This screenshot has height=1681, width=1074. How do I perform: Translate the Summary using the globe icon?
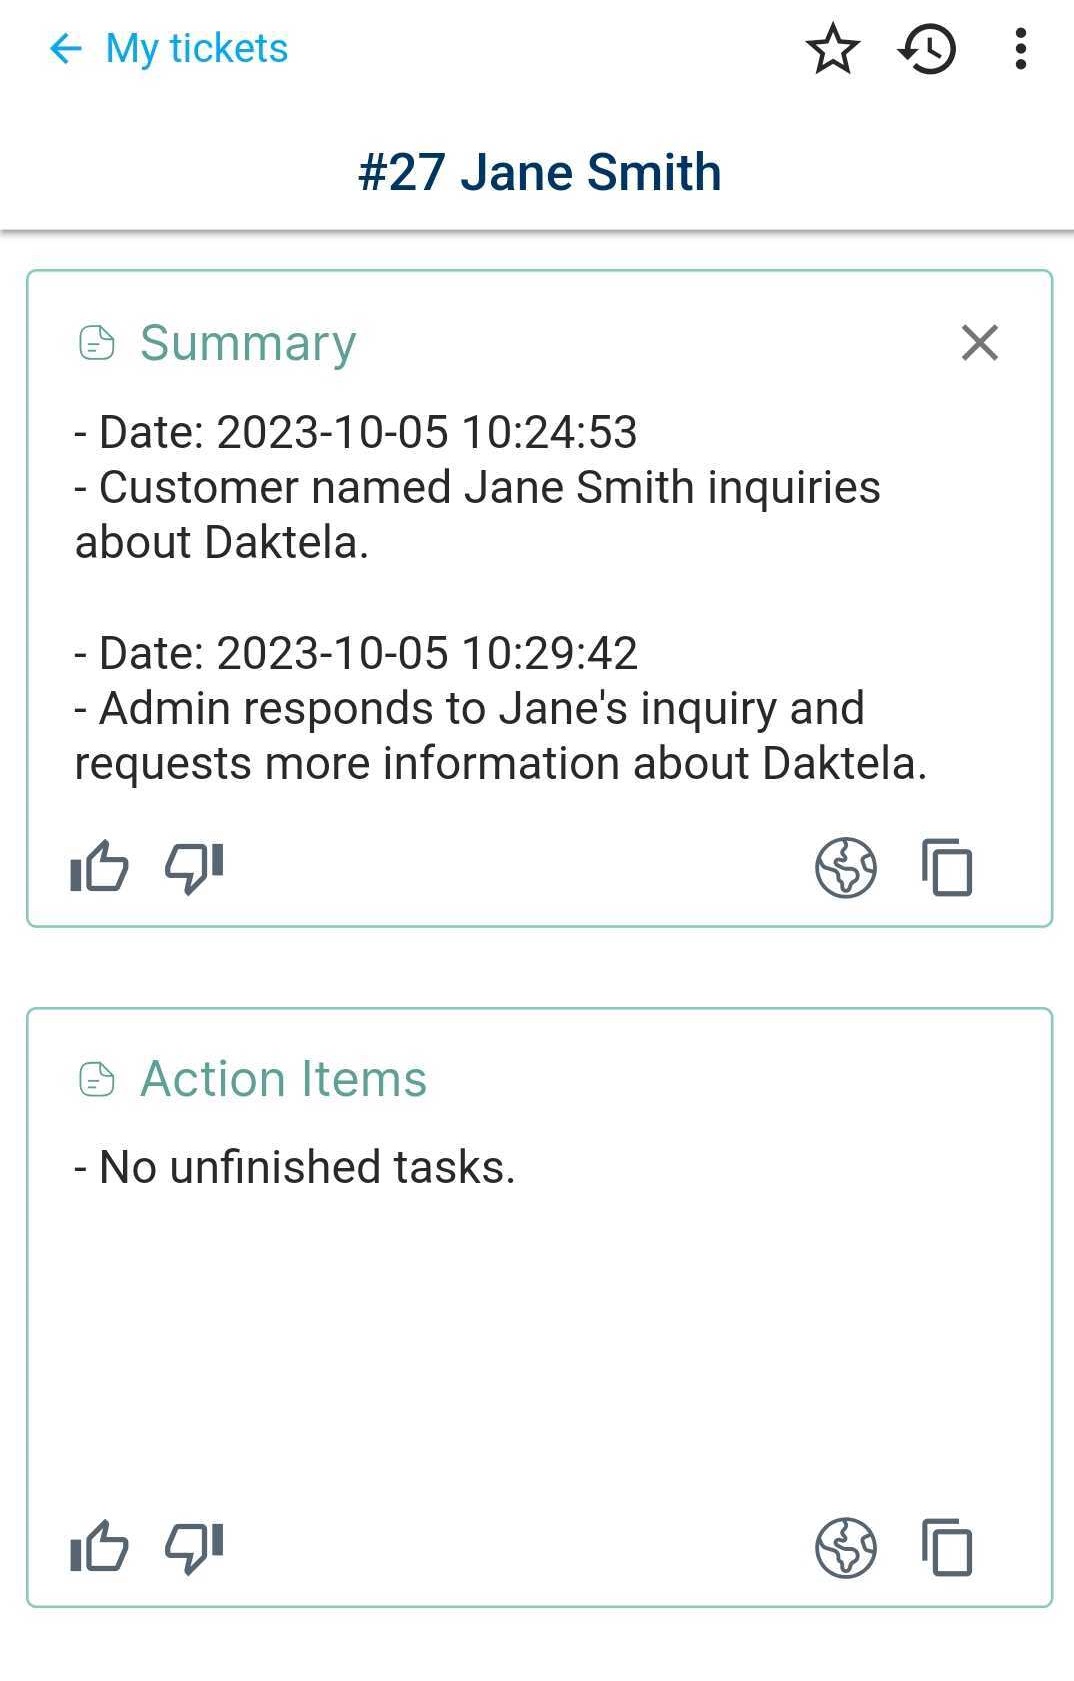pos(845,869)
